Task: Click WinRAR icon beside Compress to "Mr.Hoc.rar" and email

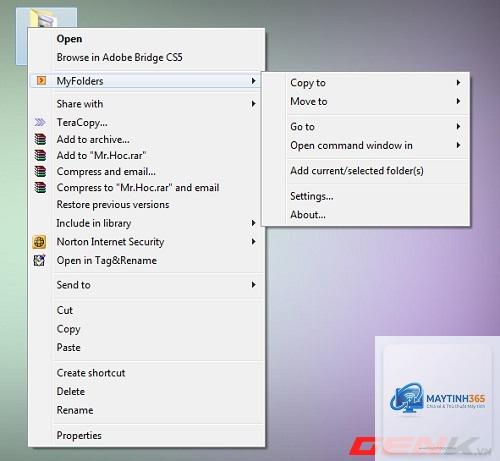Action: [x=40, y=187]
